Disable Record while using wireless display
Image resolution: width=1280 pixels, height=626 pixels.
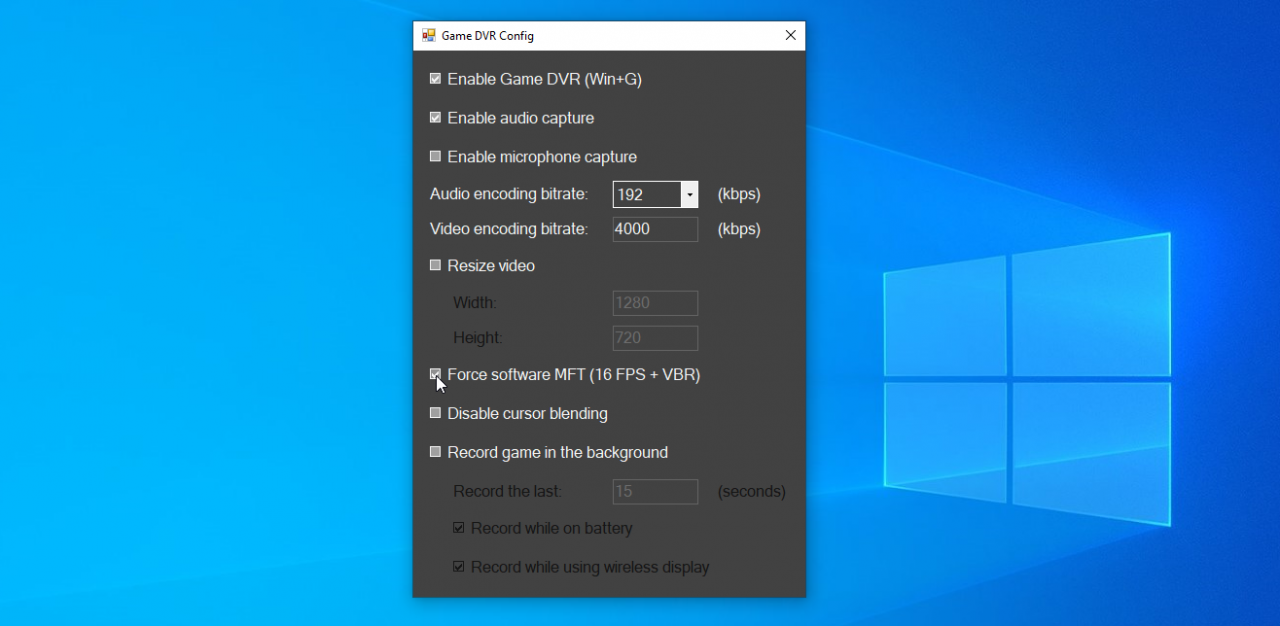(x=459, y=567)
